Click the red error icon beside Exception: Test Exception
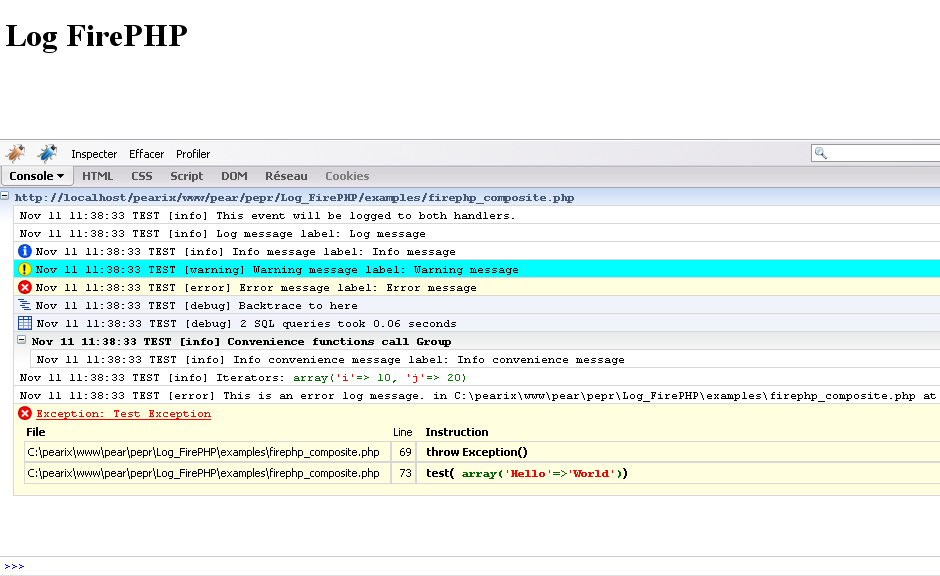940x576 pixels. click(x=25, y=413)
